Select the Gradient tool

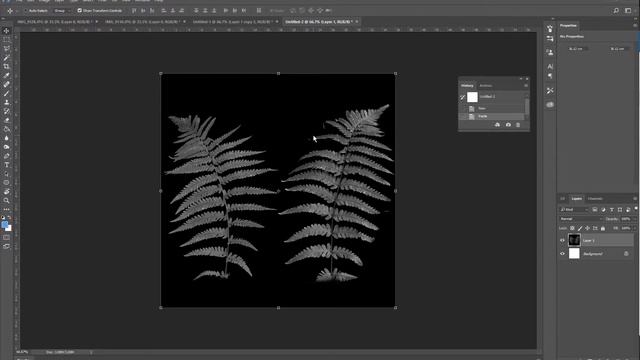(x=7, y=129)
